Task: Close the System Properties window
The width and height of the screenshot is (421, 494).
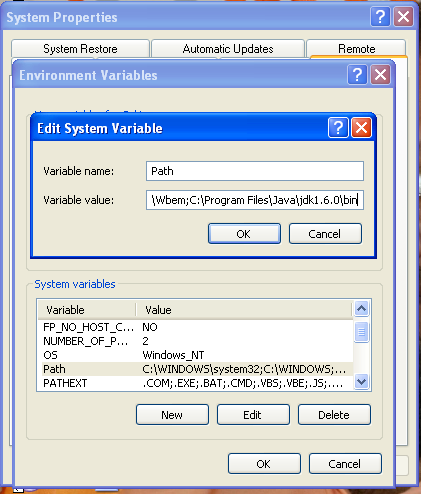Action: [x=403, y=16]
